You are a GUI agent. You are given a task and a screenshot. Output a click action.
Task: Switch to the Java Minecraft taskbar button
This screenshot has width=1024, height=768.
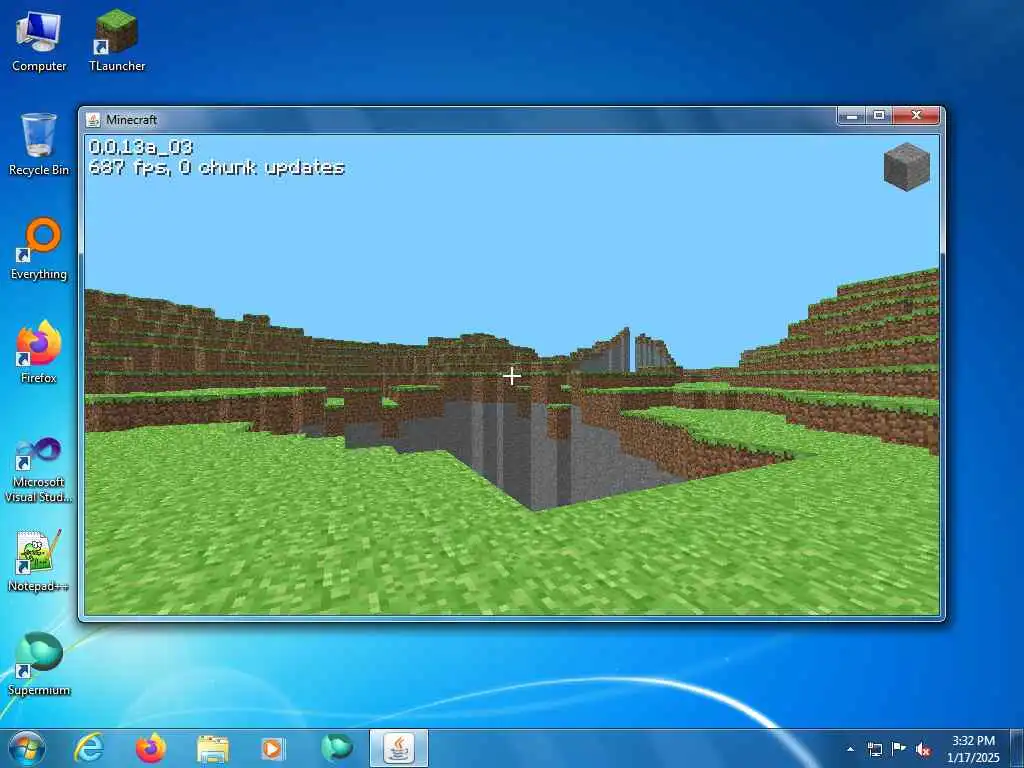click(398, 748)
